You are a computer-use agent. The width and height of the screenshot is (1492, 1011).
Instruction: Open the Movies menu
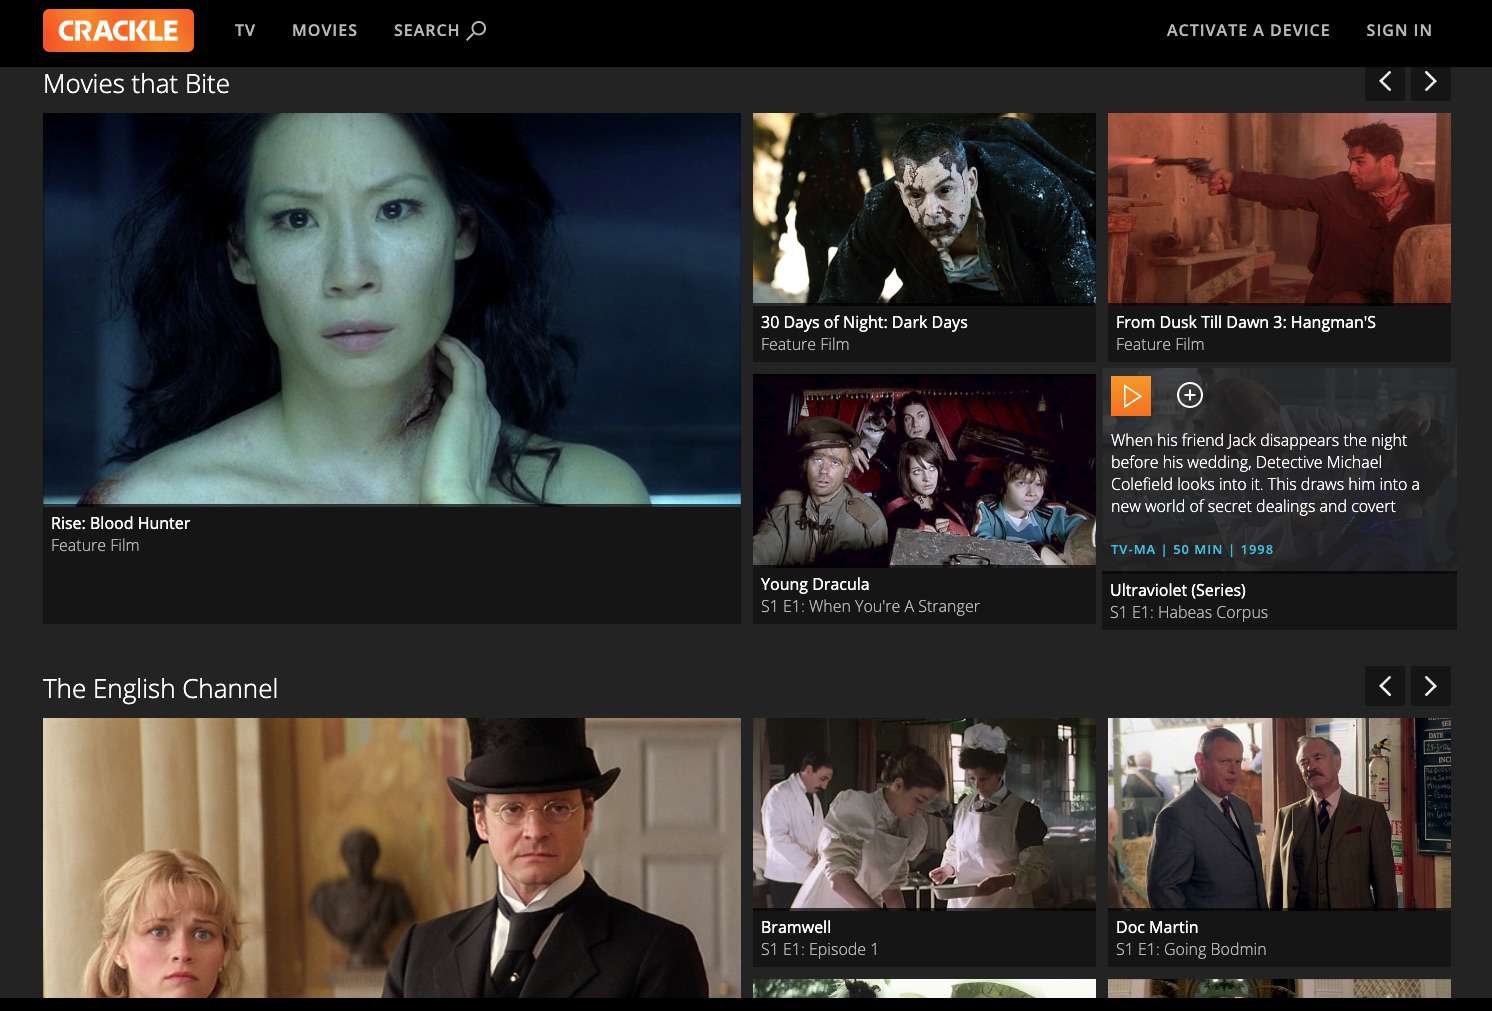[324, 30]
